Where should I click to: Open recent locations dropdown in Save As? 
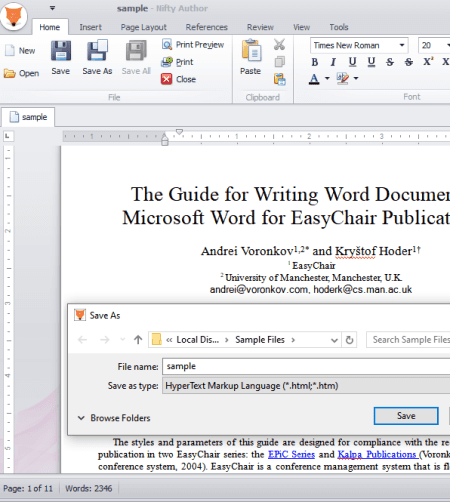pos(122,340)
